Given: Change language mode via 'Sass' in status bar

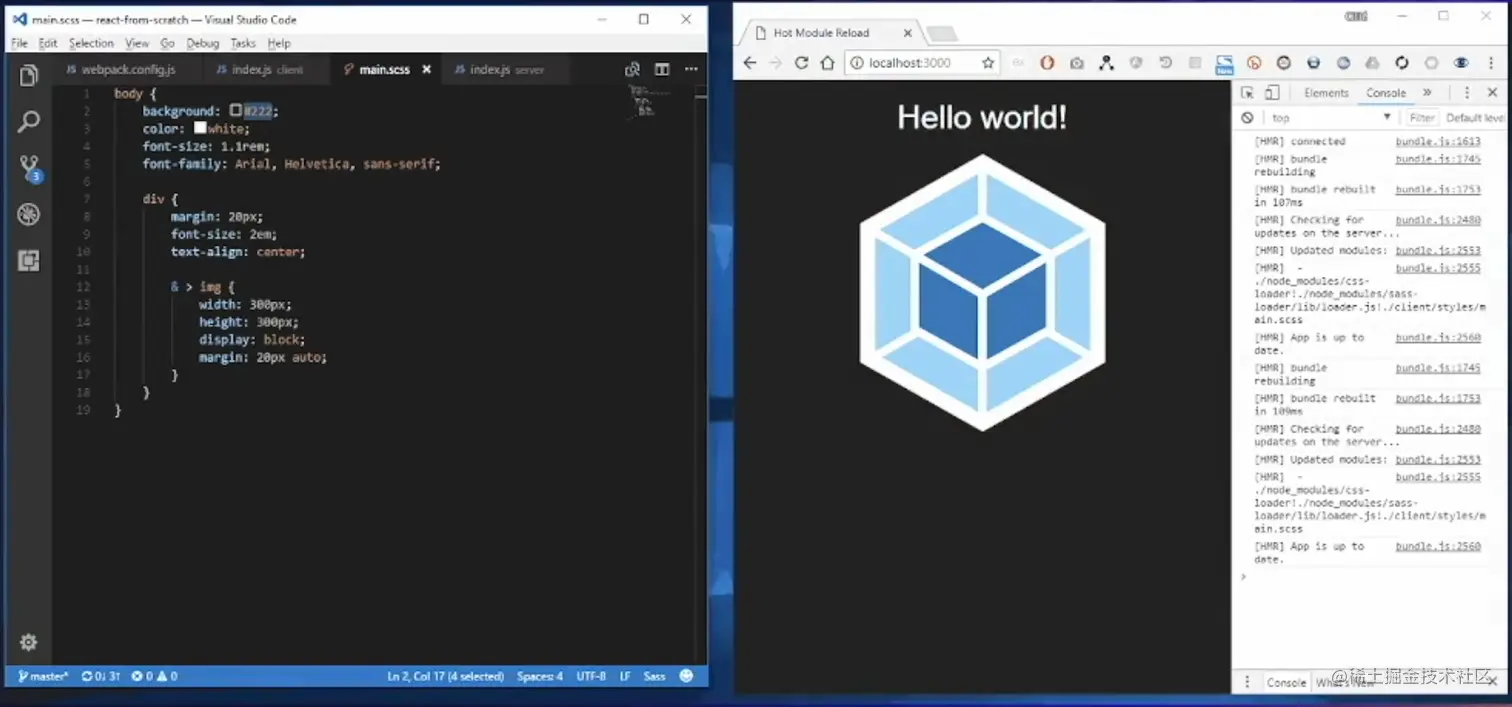Looking at the screenshot, I should [x=655, y=676].
